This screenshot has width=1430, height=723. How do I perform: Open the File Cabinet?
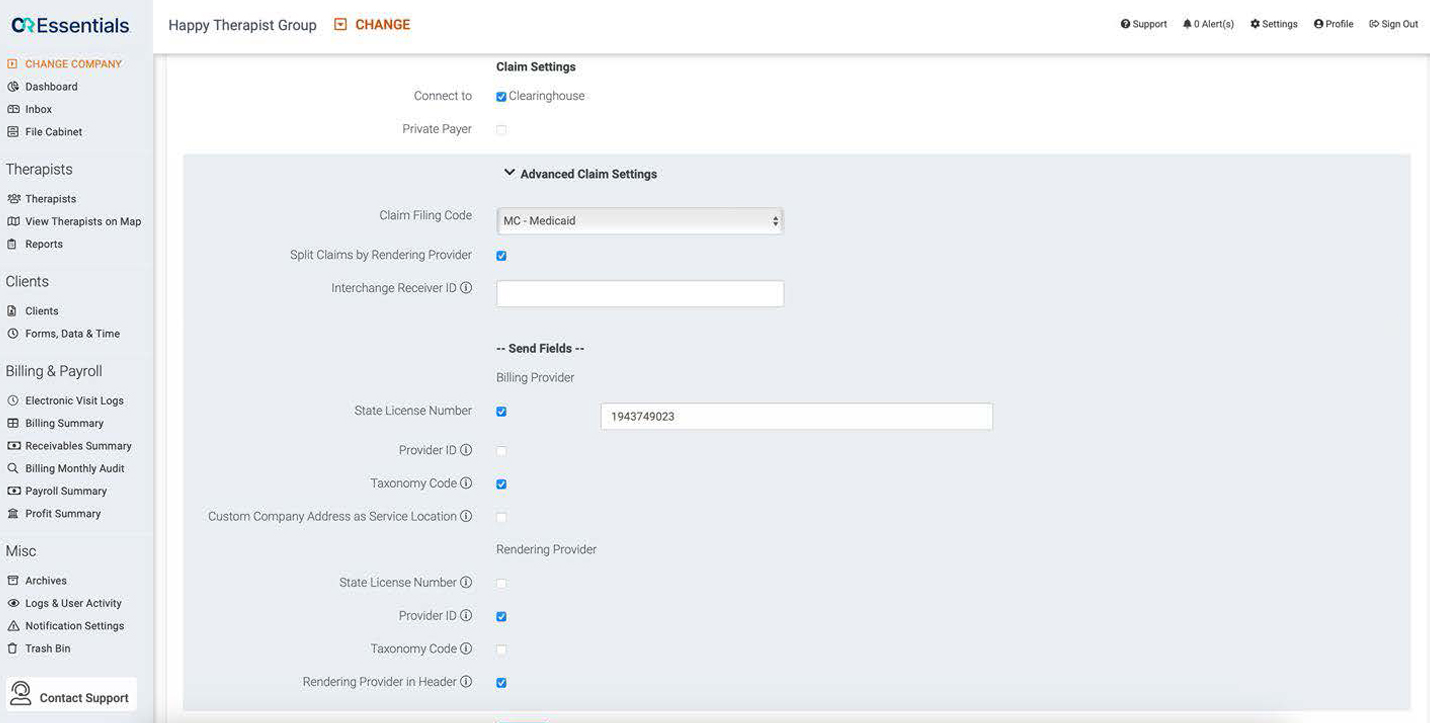[54, 131]
